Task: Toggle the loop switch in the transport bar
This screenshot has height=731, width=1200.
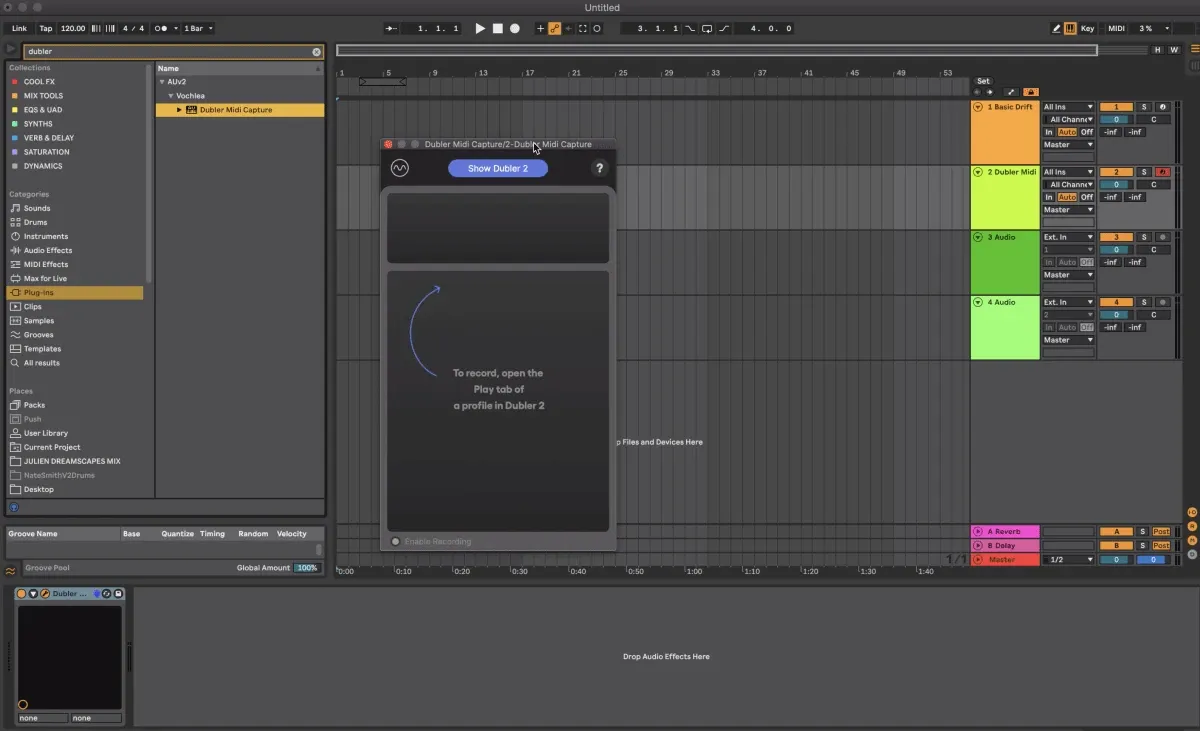Action: (707, 29)
